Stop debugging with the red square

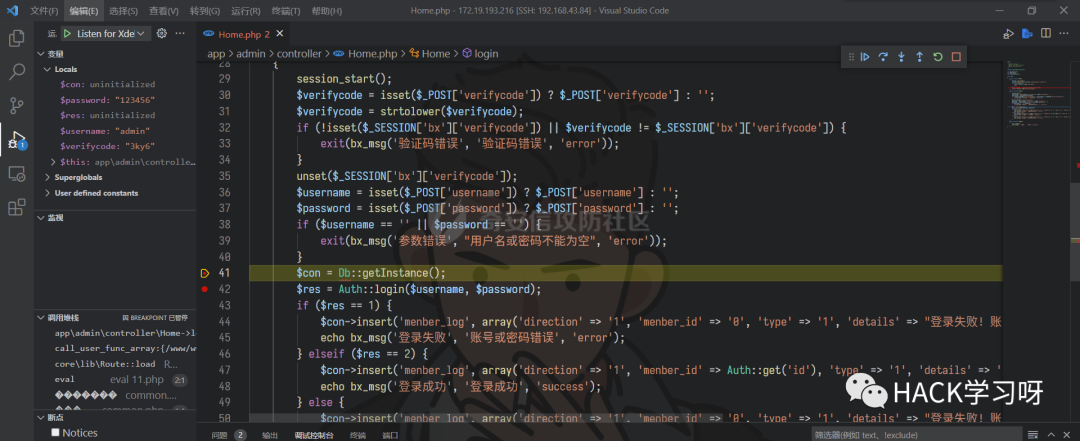pyautogui.click(x=956, y=57)
